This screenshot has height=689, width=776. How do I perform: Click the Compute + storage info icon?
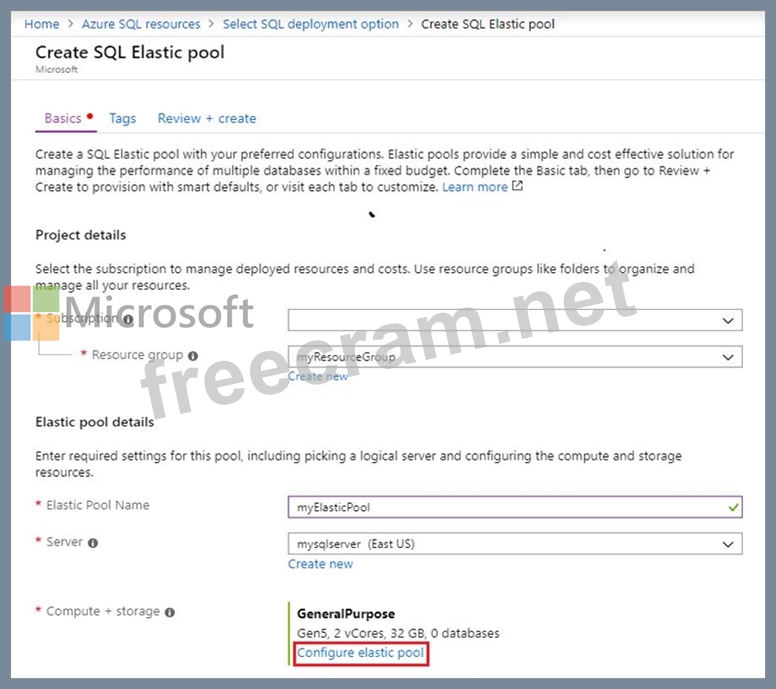170,612
